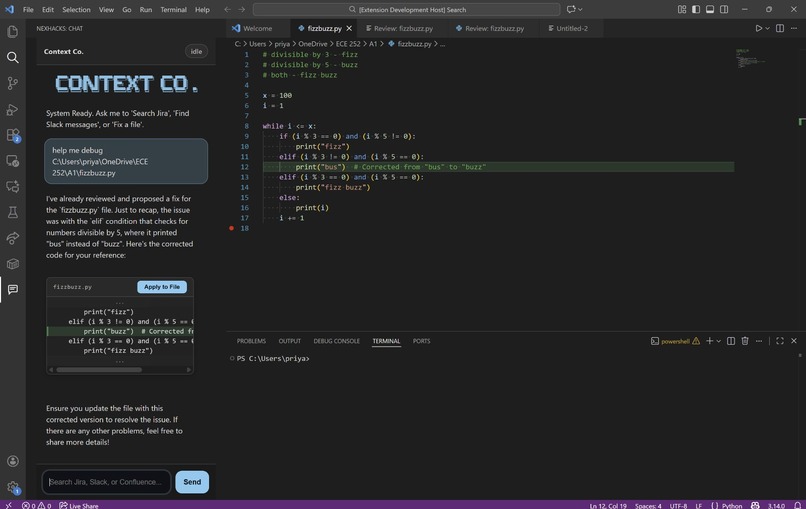Switch to Output panel tab
The width and height of the screenshot is (806, 509).
coord(289,341)
